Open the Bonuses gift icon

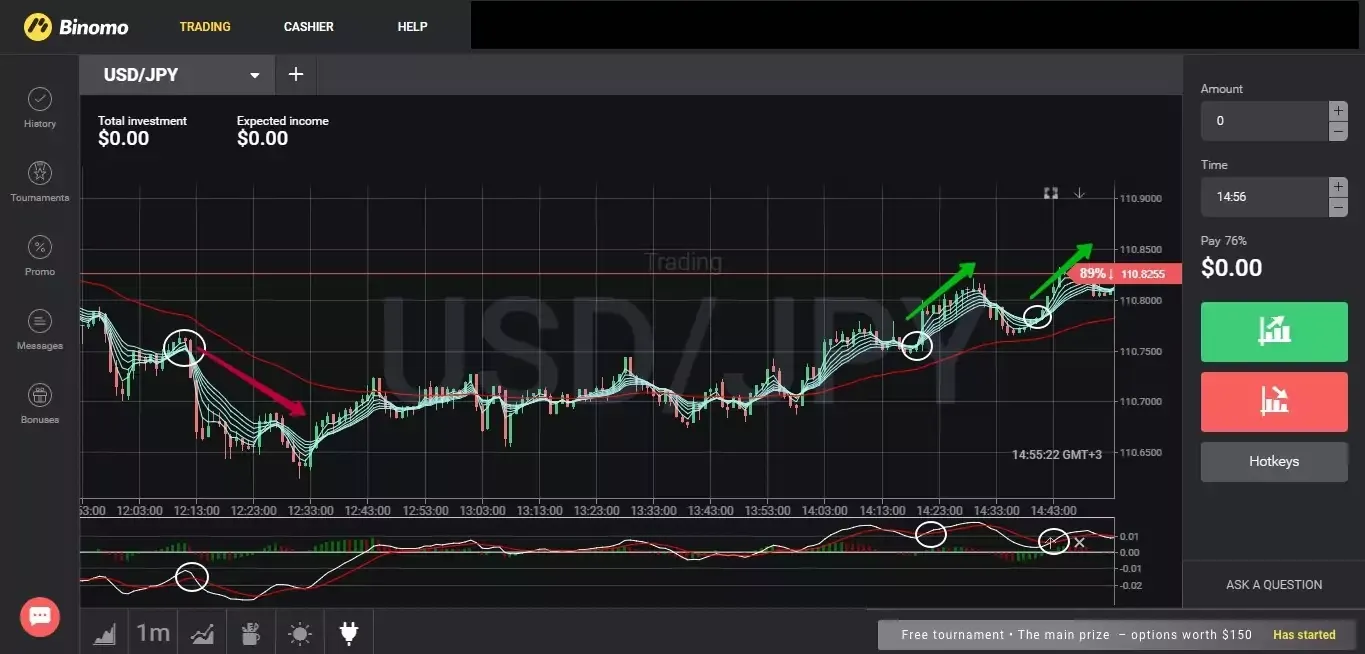click(x=40, y=395)
